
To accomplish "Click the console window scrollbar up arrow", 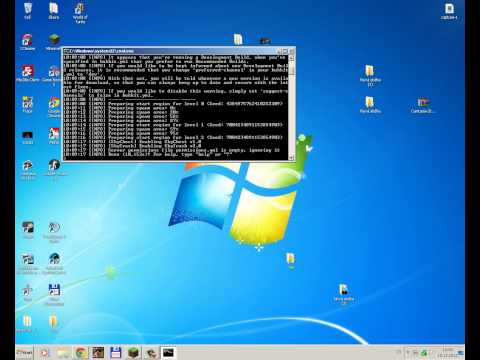I will tap(291, 58).
